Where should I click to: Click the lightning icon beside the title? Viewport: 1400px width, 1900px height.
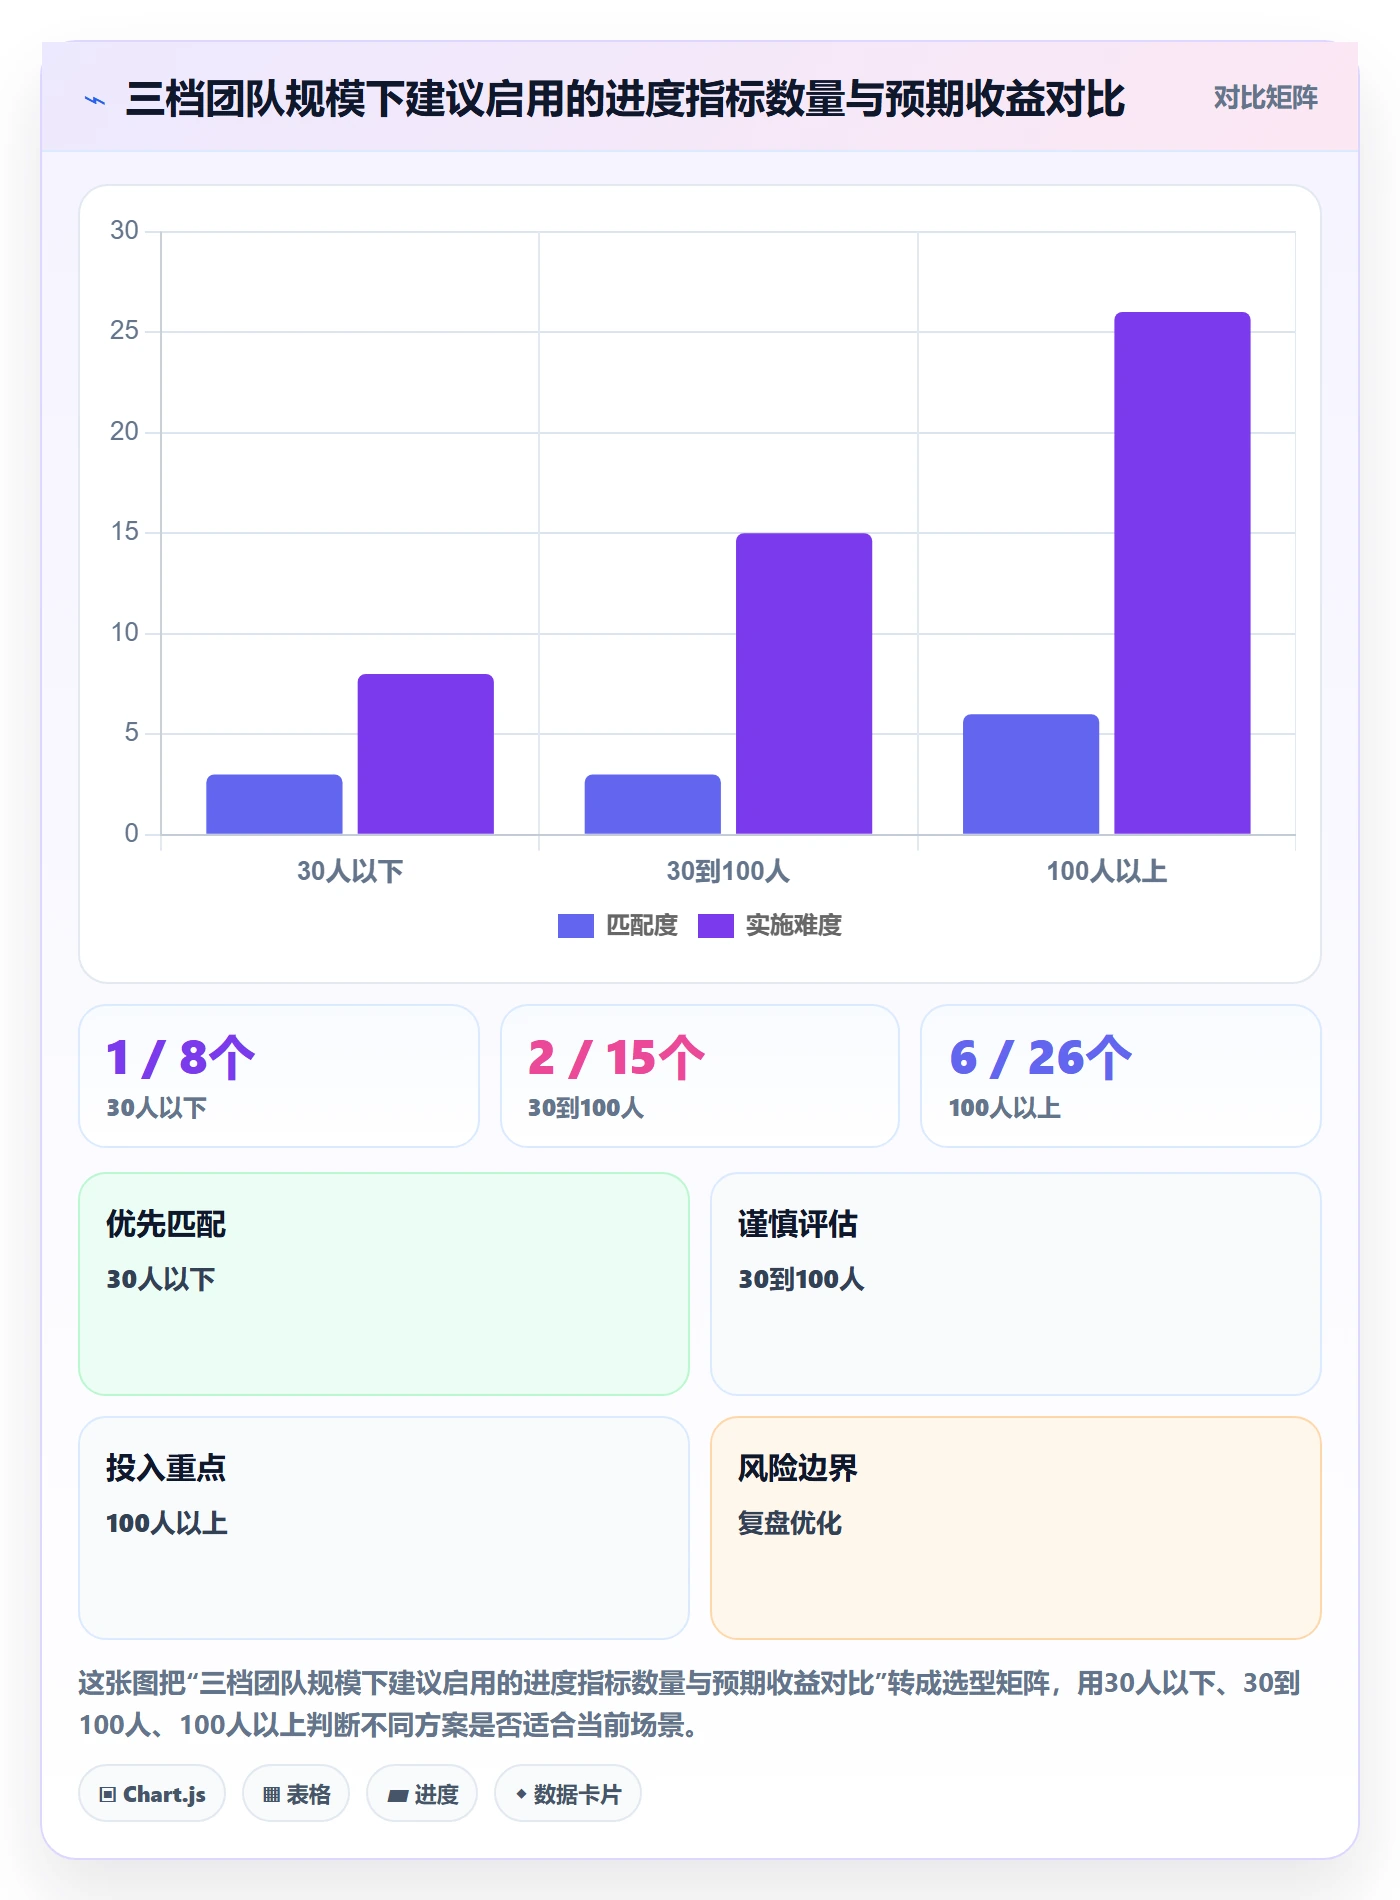[95, 100]
